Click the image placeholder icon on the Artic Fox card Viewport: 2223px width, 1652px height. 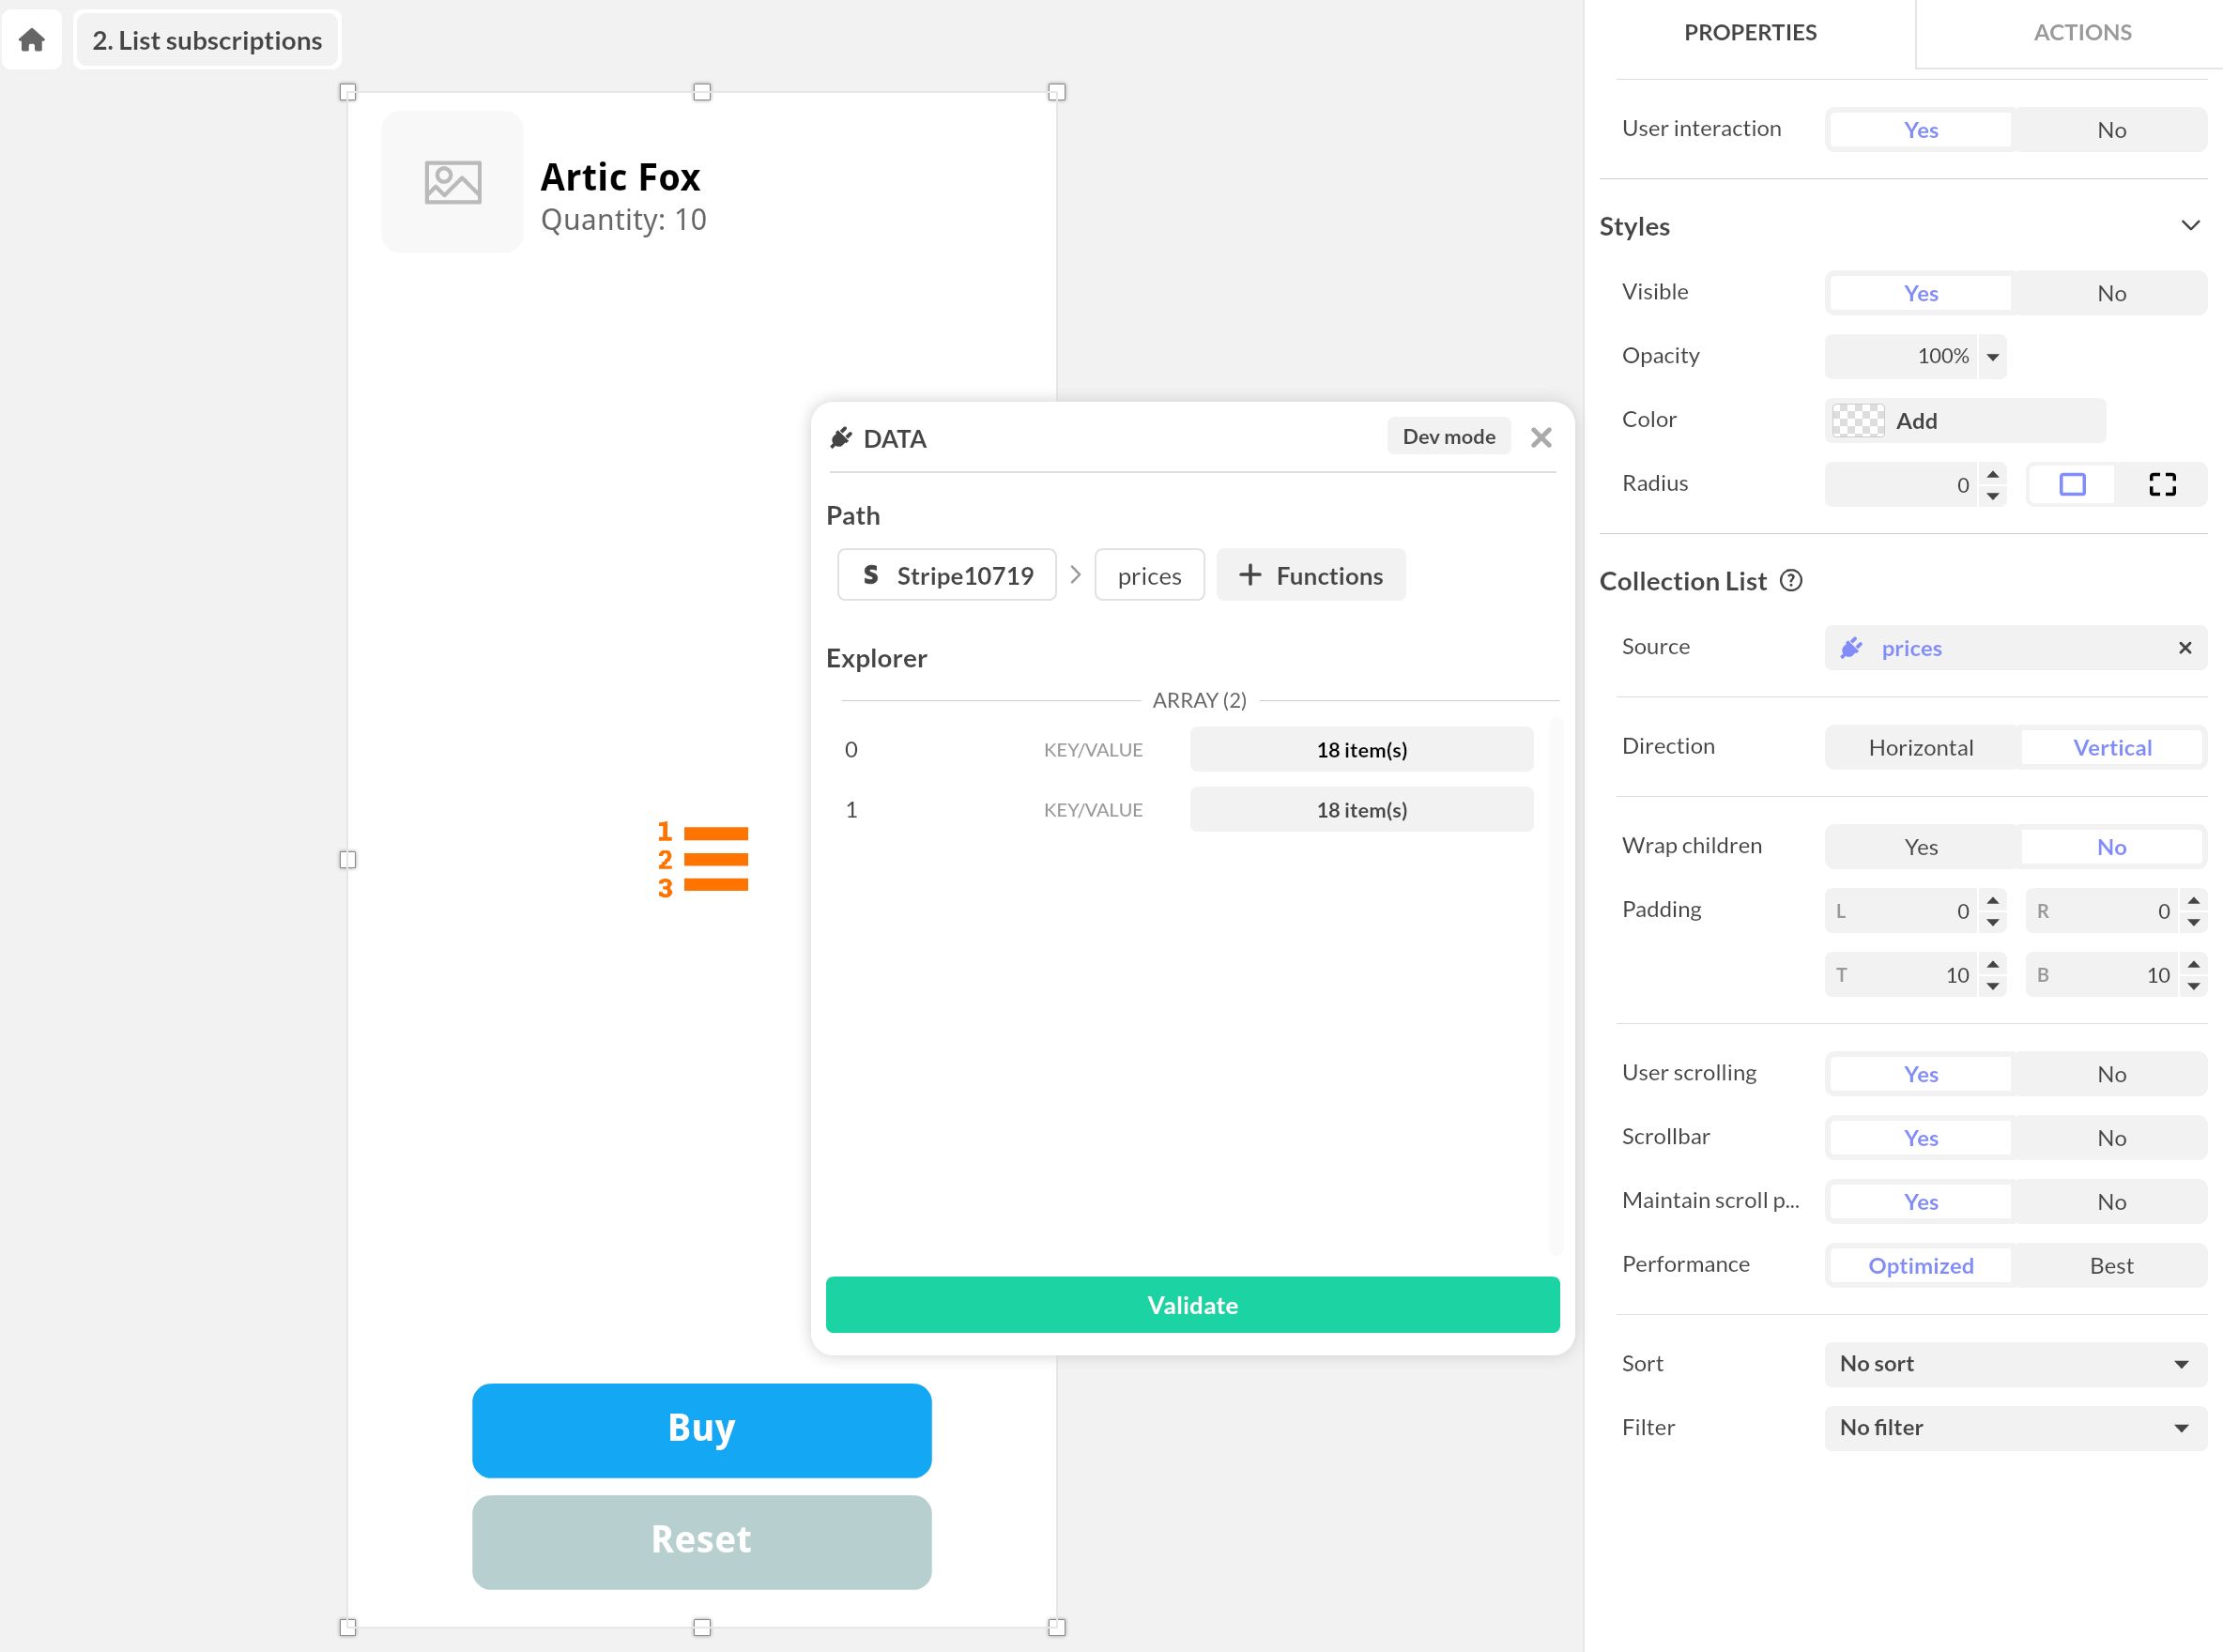pyautogui.click(x=452, y=182)
